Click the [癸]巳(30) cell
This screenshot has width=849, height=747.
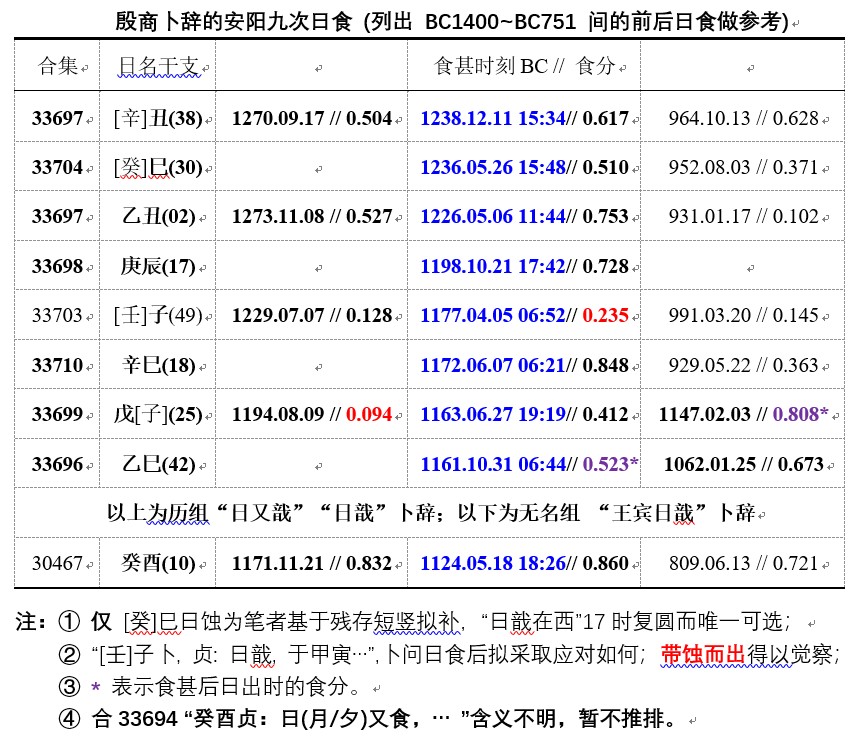coord(158,167)
